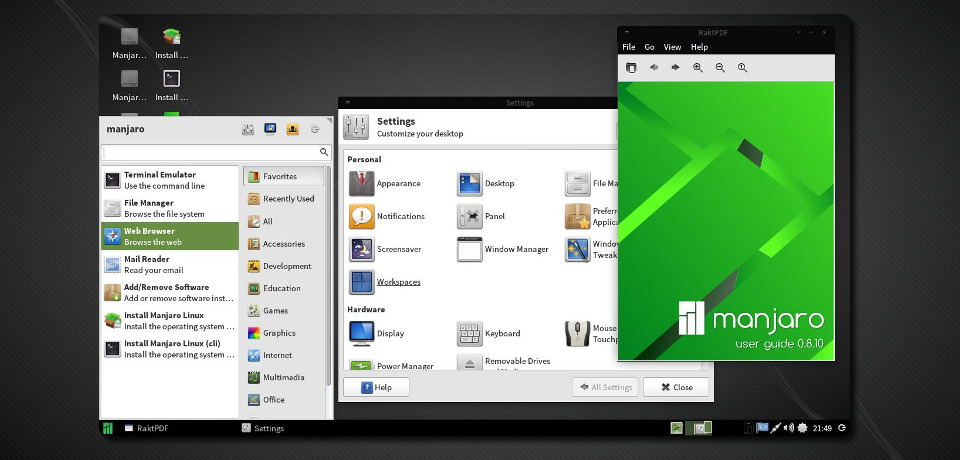
Task: Select the Recently Used category
Action: [283, 198]
